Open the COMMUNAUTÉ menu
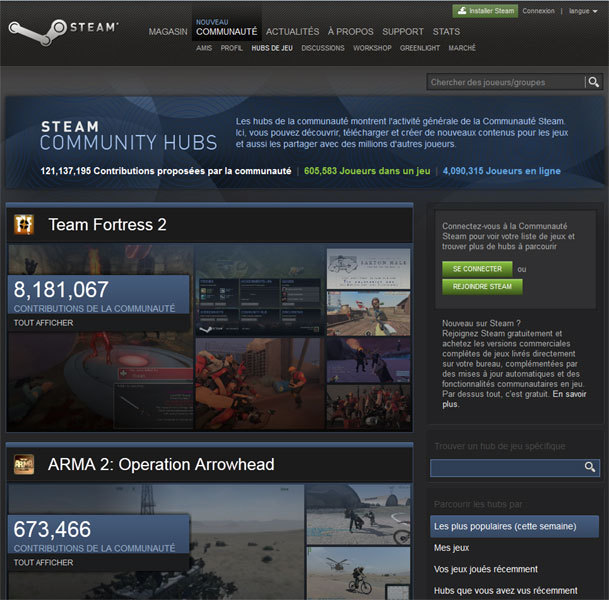This screenshot has height=600, width=609. pos(226,31)
